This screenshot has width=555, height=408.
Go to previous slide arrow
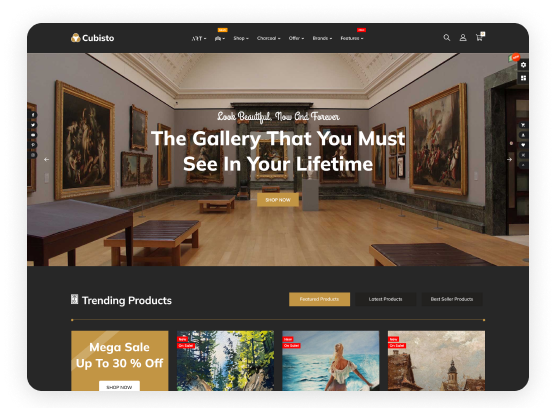click(x=46, y=160)
